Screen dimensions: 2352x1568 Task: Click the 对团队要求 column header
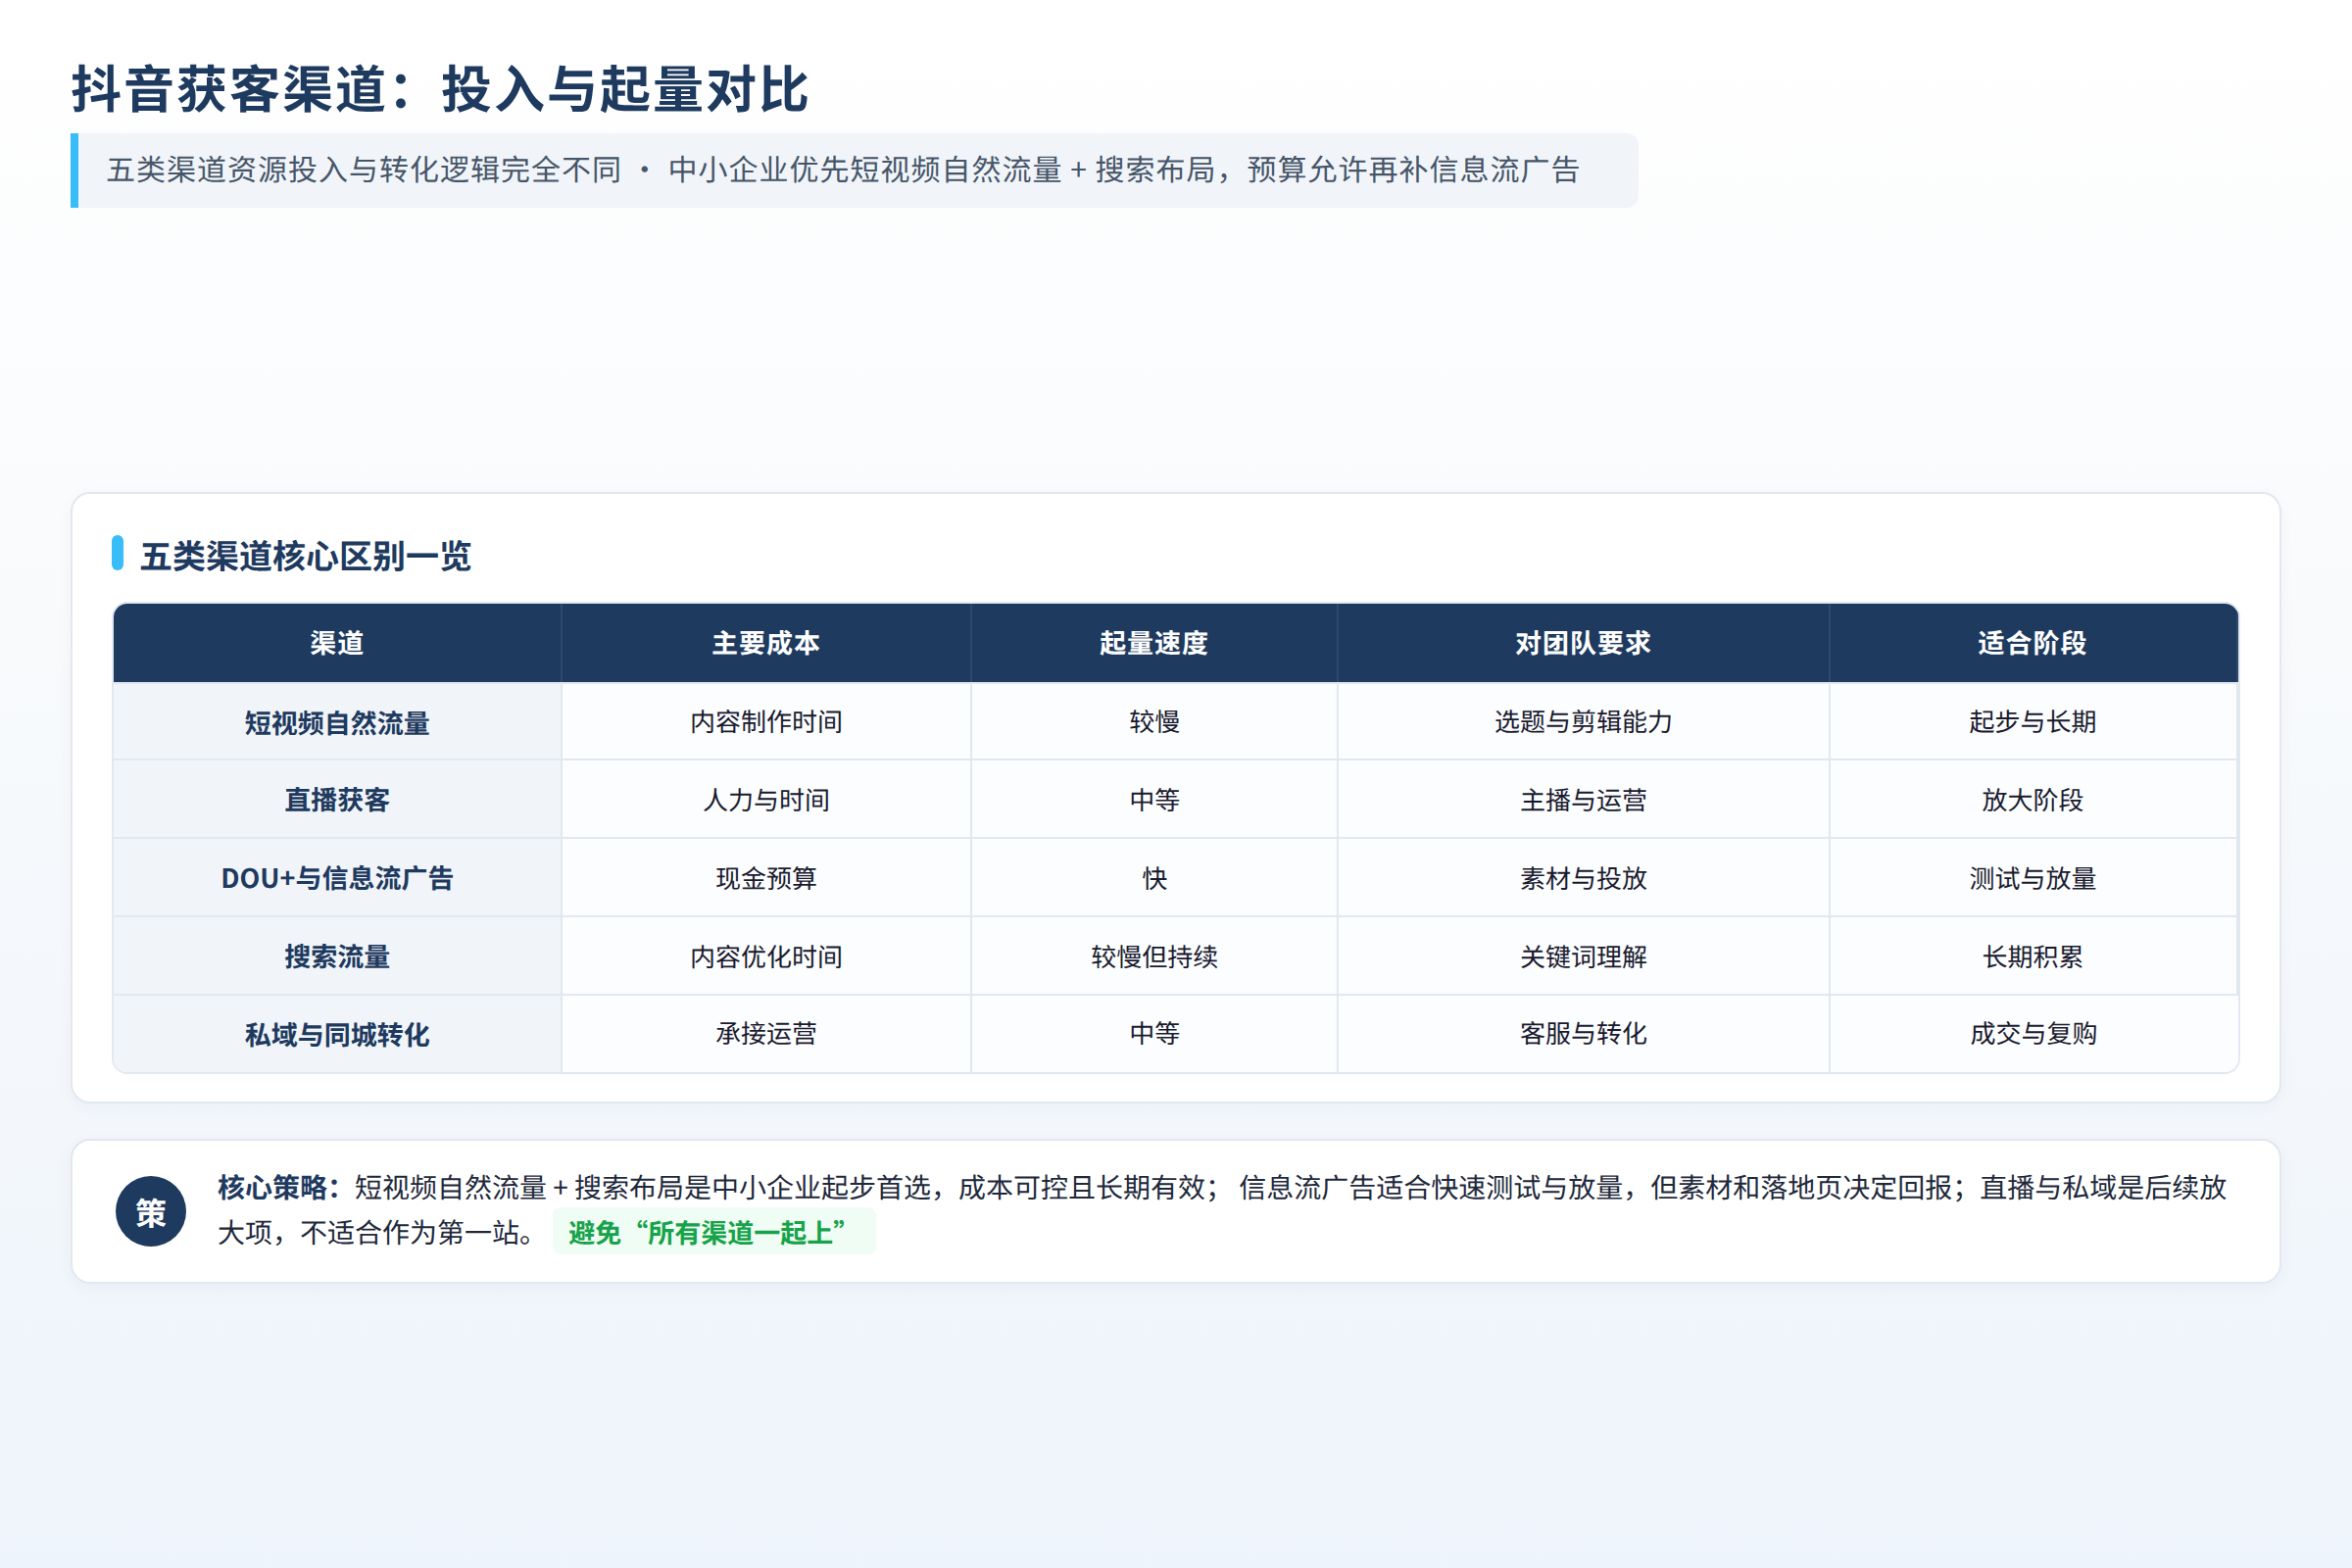[1583, 643]
